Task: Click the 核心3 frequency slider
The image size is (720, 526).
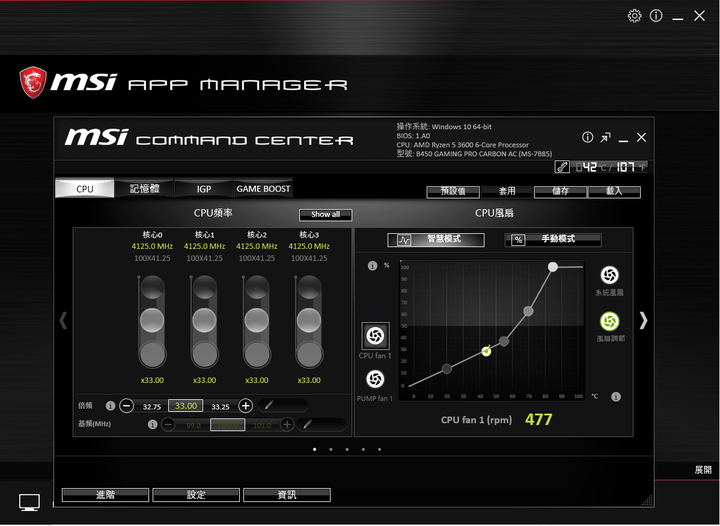Action: point(309,321)
